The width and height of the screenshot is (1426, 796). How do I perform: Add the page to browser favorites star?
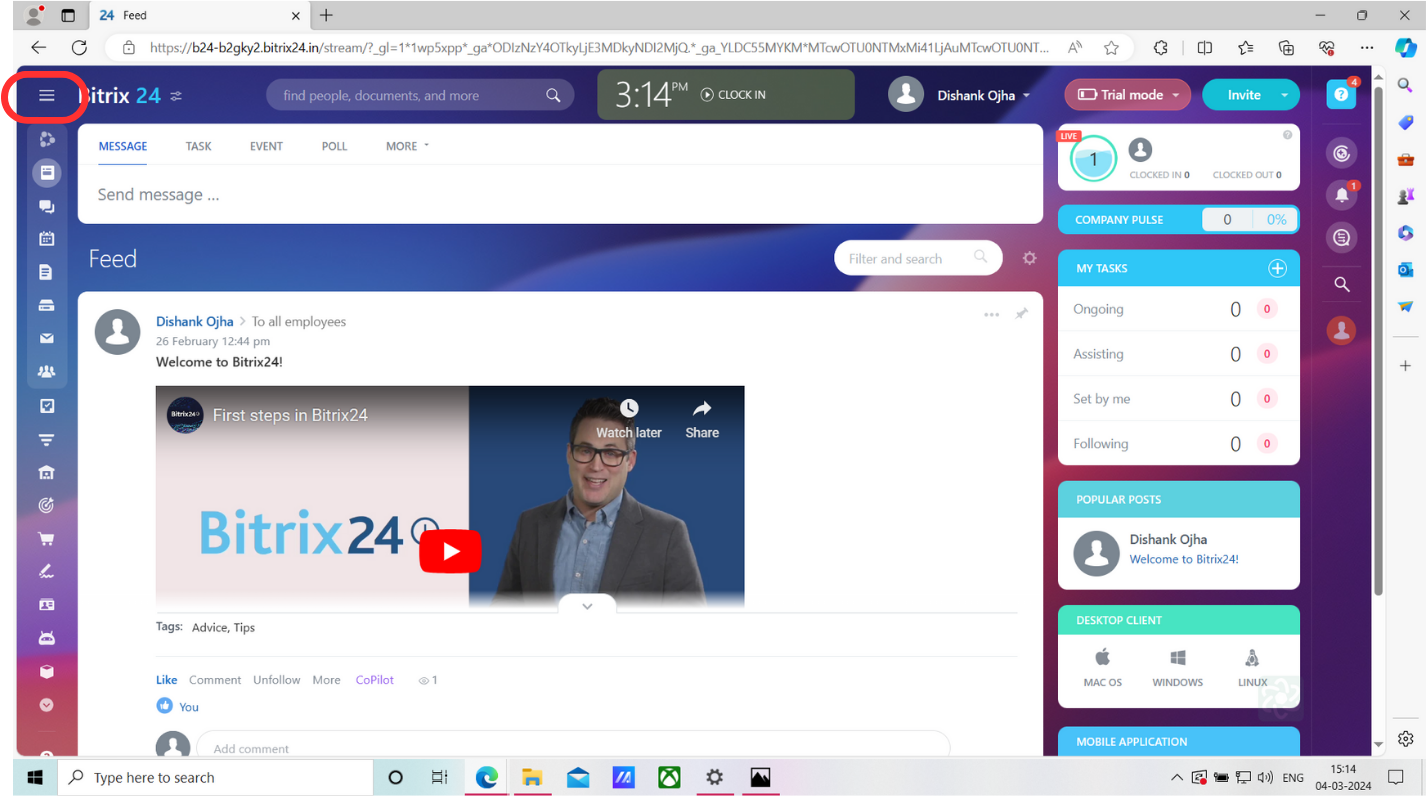point(1111,47)
